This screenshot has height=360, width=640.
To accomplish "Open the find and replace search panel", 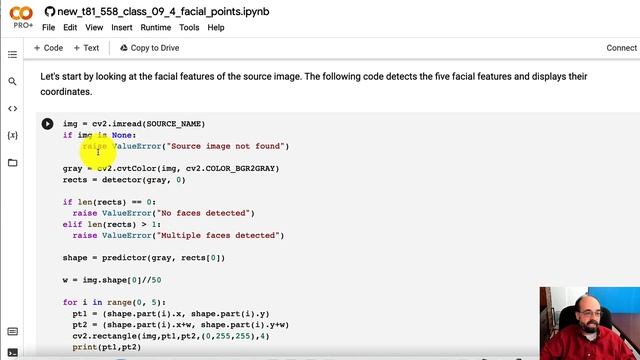I will tap(13, 82).
